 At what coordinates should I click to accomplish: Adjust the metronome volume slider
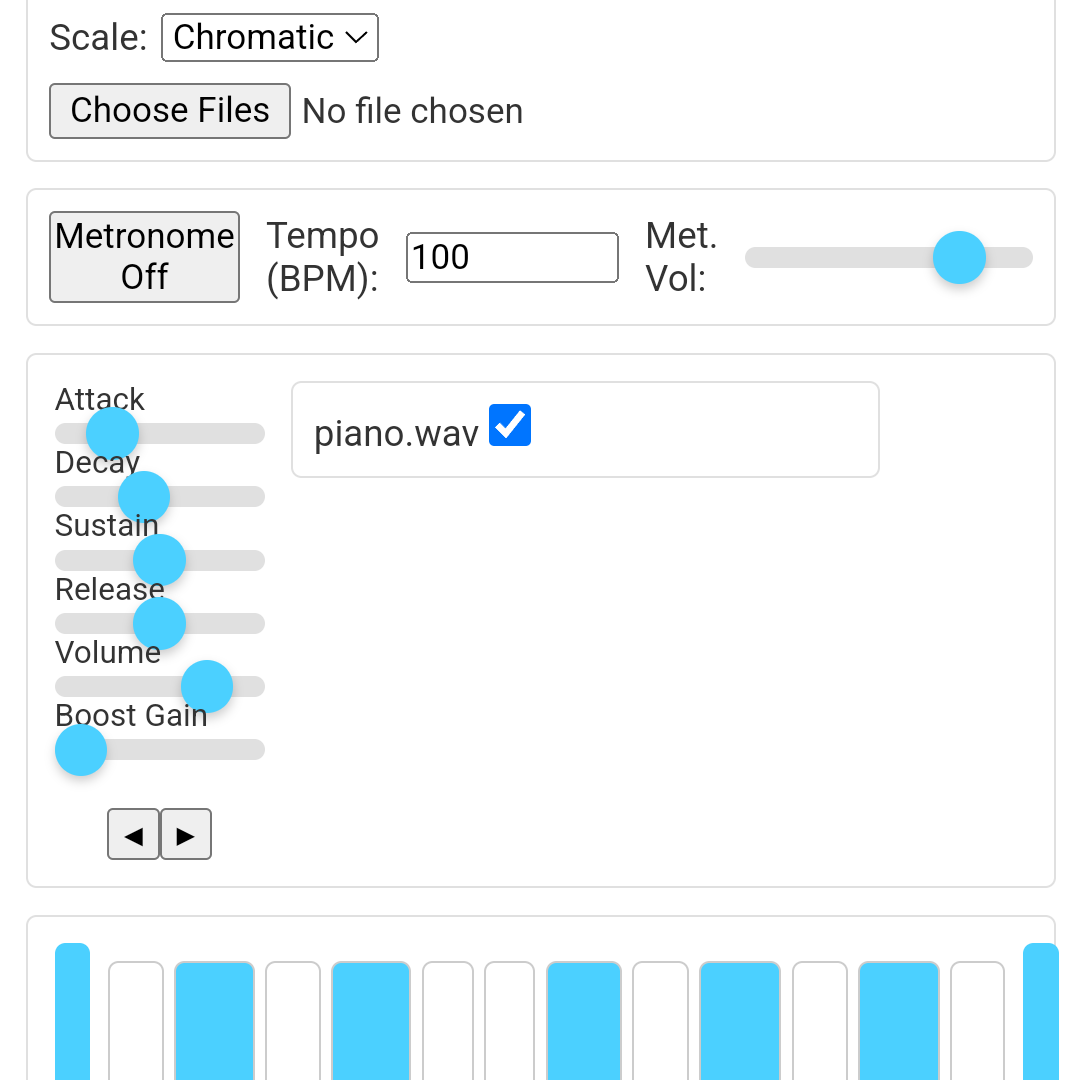click(959, 258)
